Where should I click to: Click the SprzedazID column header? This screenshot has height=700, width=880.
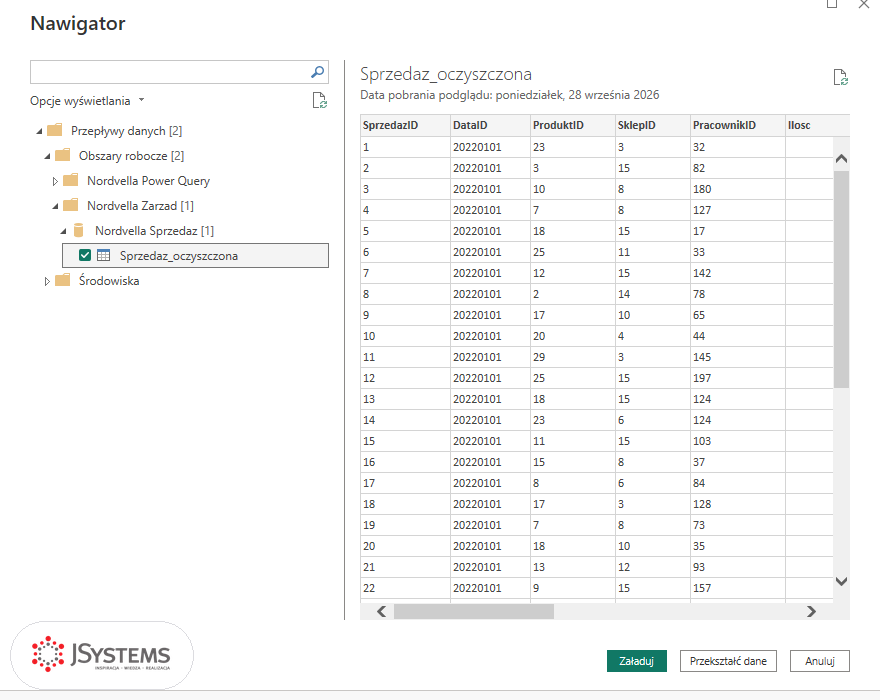405,125
